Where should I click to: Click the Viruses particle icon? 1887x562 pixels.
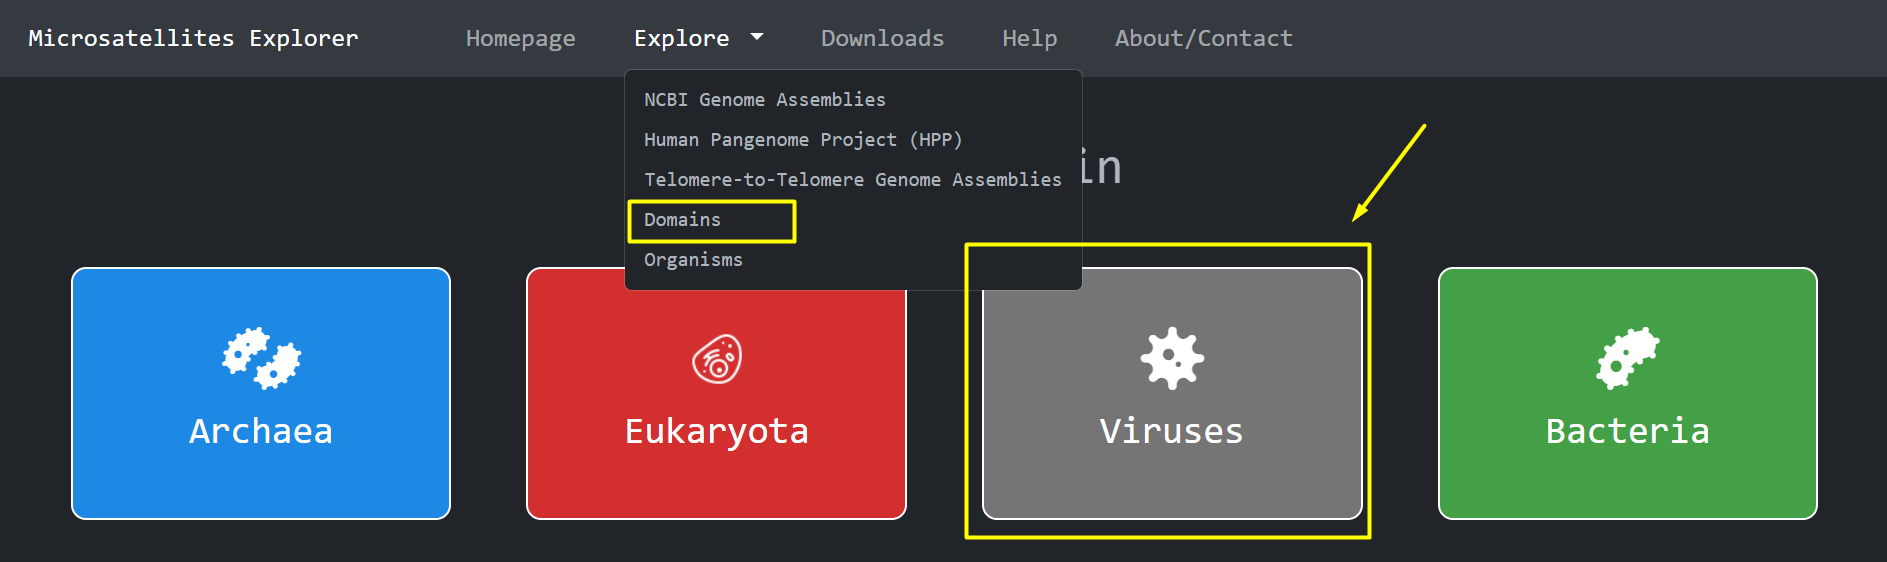coord(1172,358)
